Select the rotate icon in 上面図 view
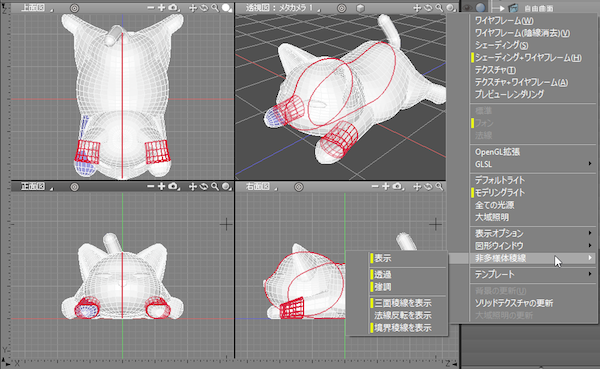 point(204,8)
